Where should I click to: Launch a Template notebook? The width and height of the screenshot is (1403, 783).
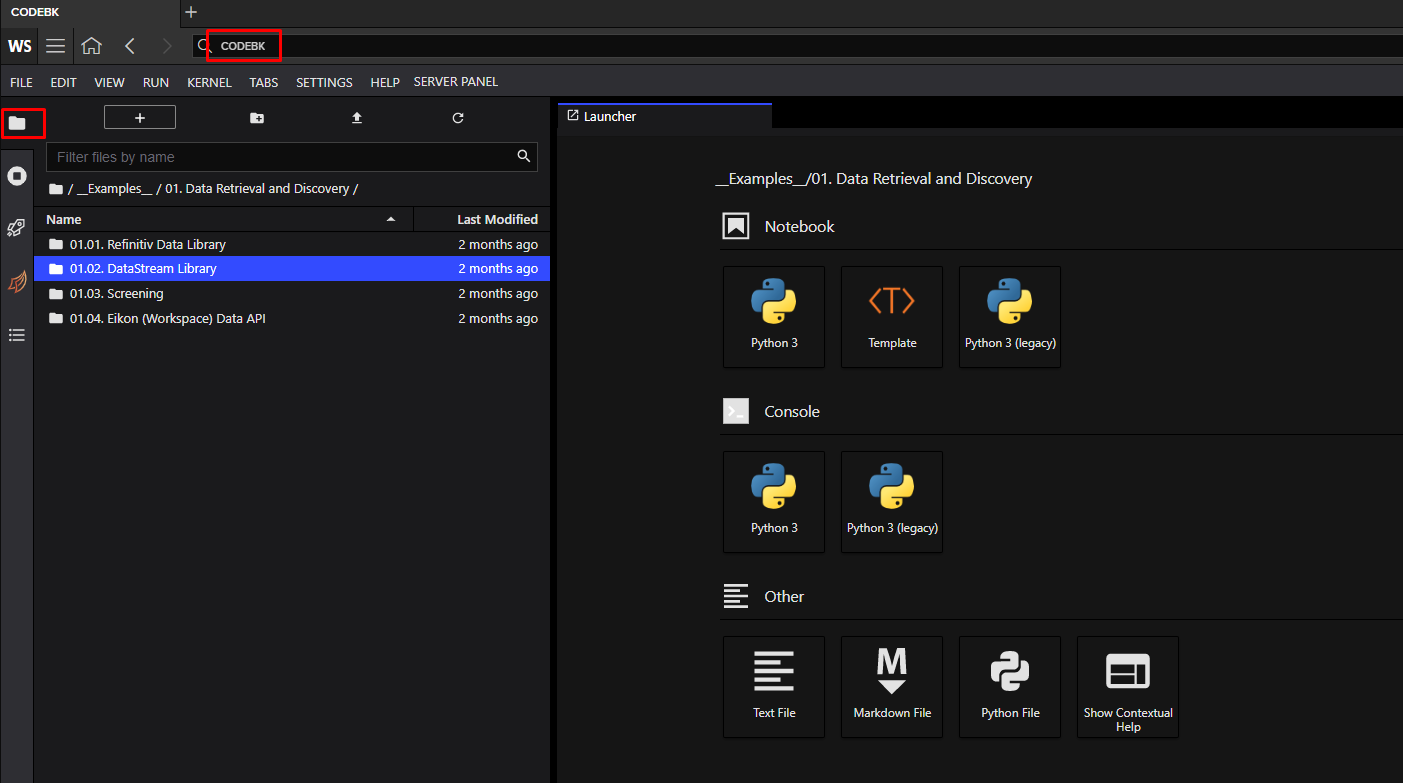[892, 317]
